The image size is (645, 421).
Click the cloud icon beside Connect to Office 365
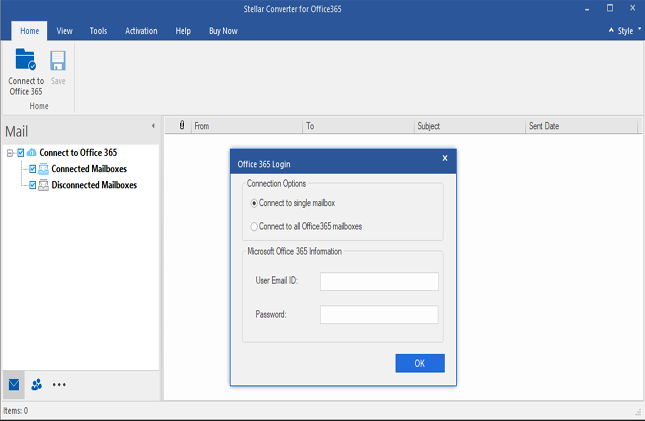(31, 153)
